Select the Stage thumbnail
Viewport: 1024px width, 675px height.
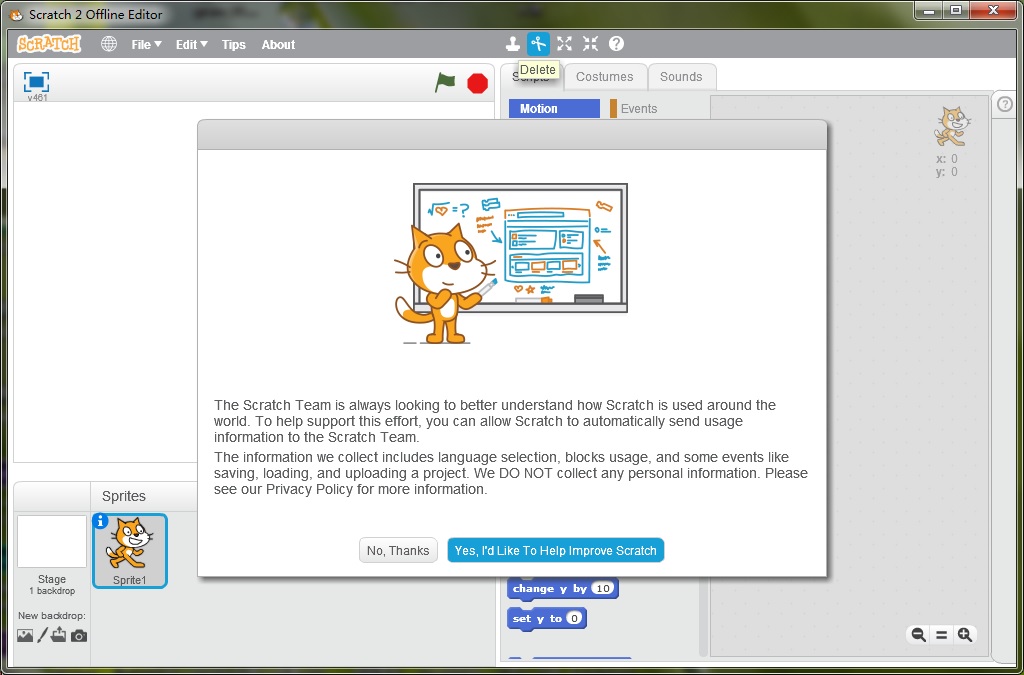click(x=52, y=541)
